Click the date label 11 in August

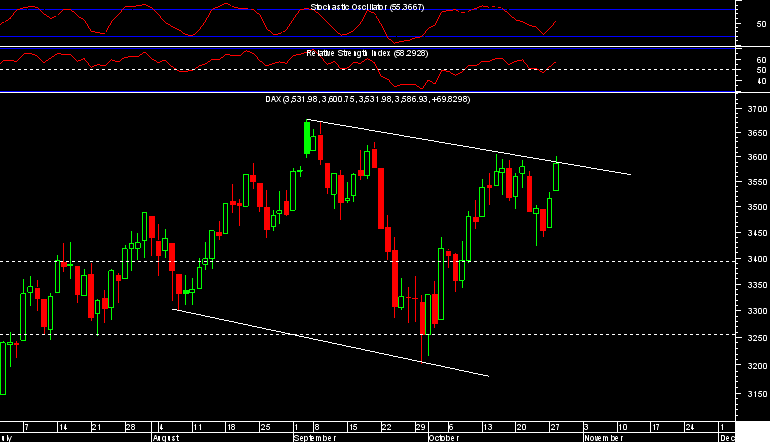point(197,427)
